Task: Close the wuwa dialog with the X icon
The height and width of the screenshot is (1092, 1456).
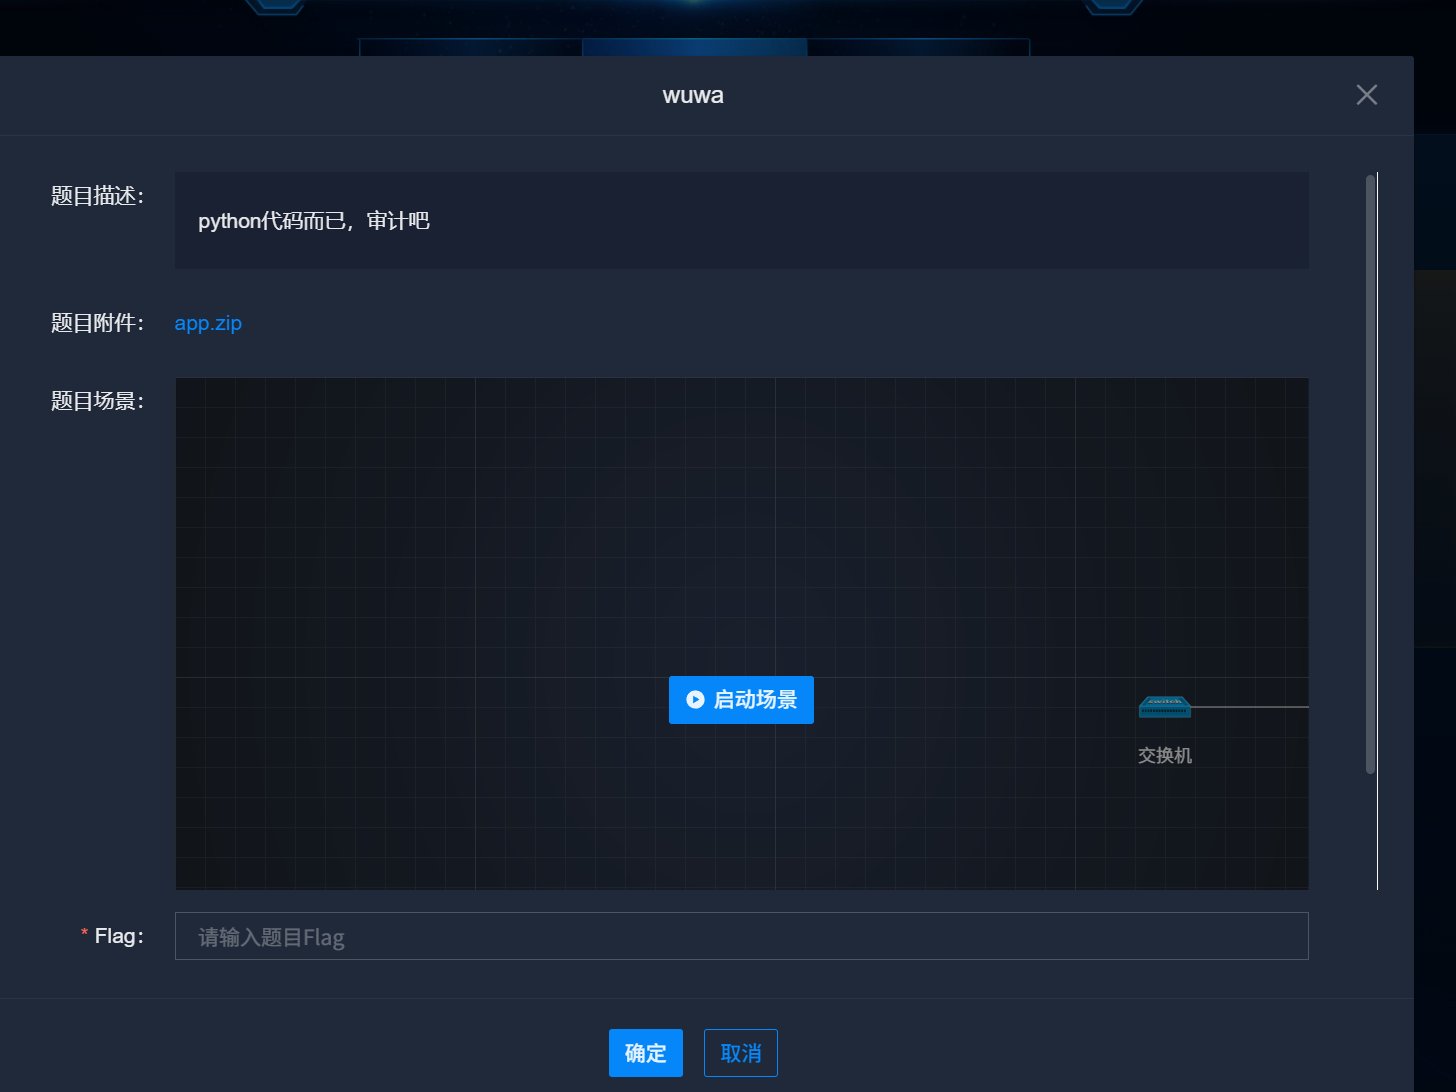Action: click(1366, 95)
